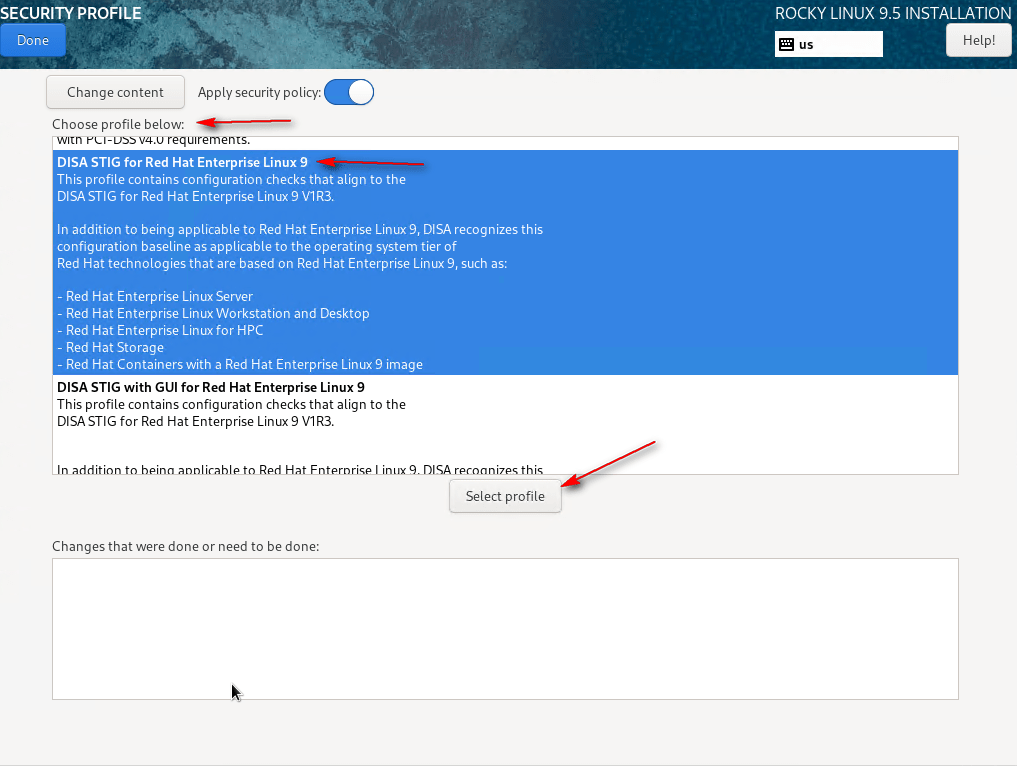Click the 'Red Hat Storage' list line
Viewport: 1017px width, 766px height.
click(x=114, y=347)
